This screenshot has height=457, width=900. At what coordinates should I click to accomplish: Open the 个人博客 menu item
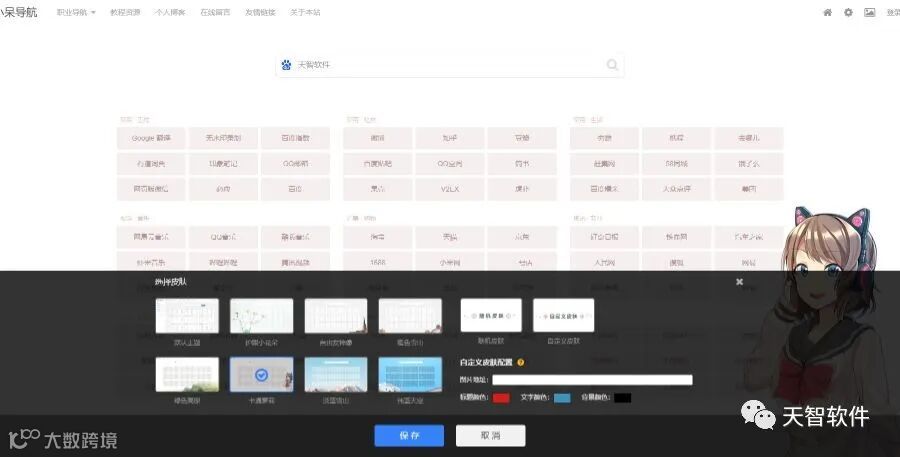pos(170,12)
